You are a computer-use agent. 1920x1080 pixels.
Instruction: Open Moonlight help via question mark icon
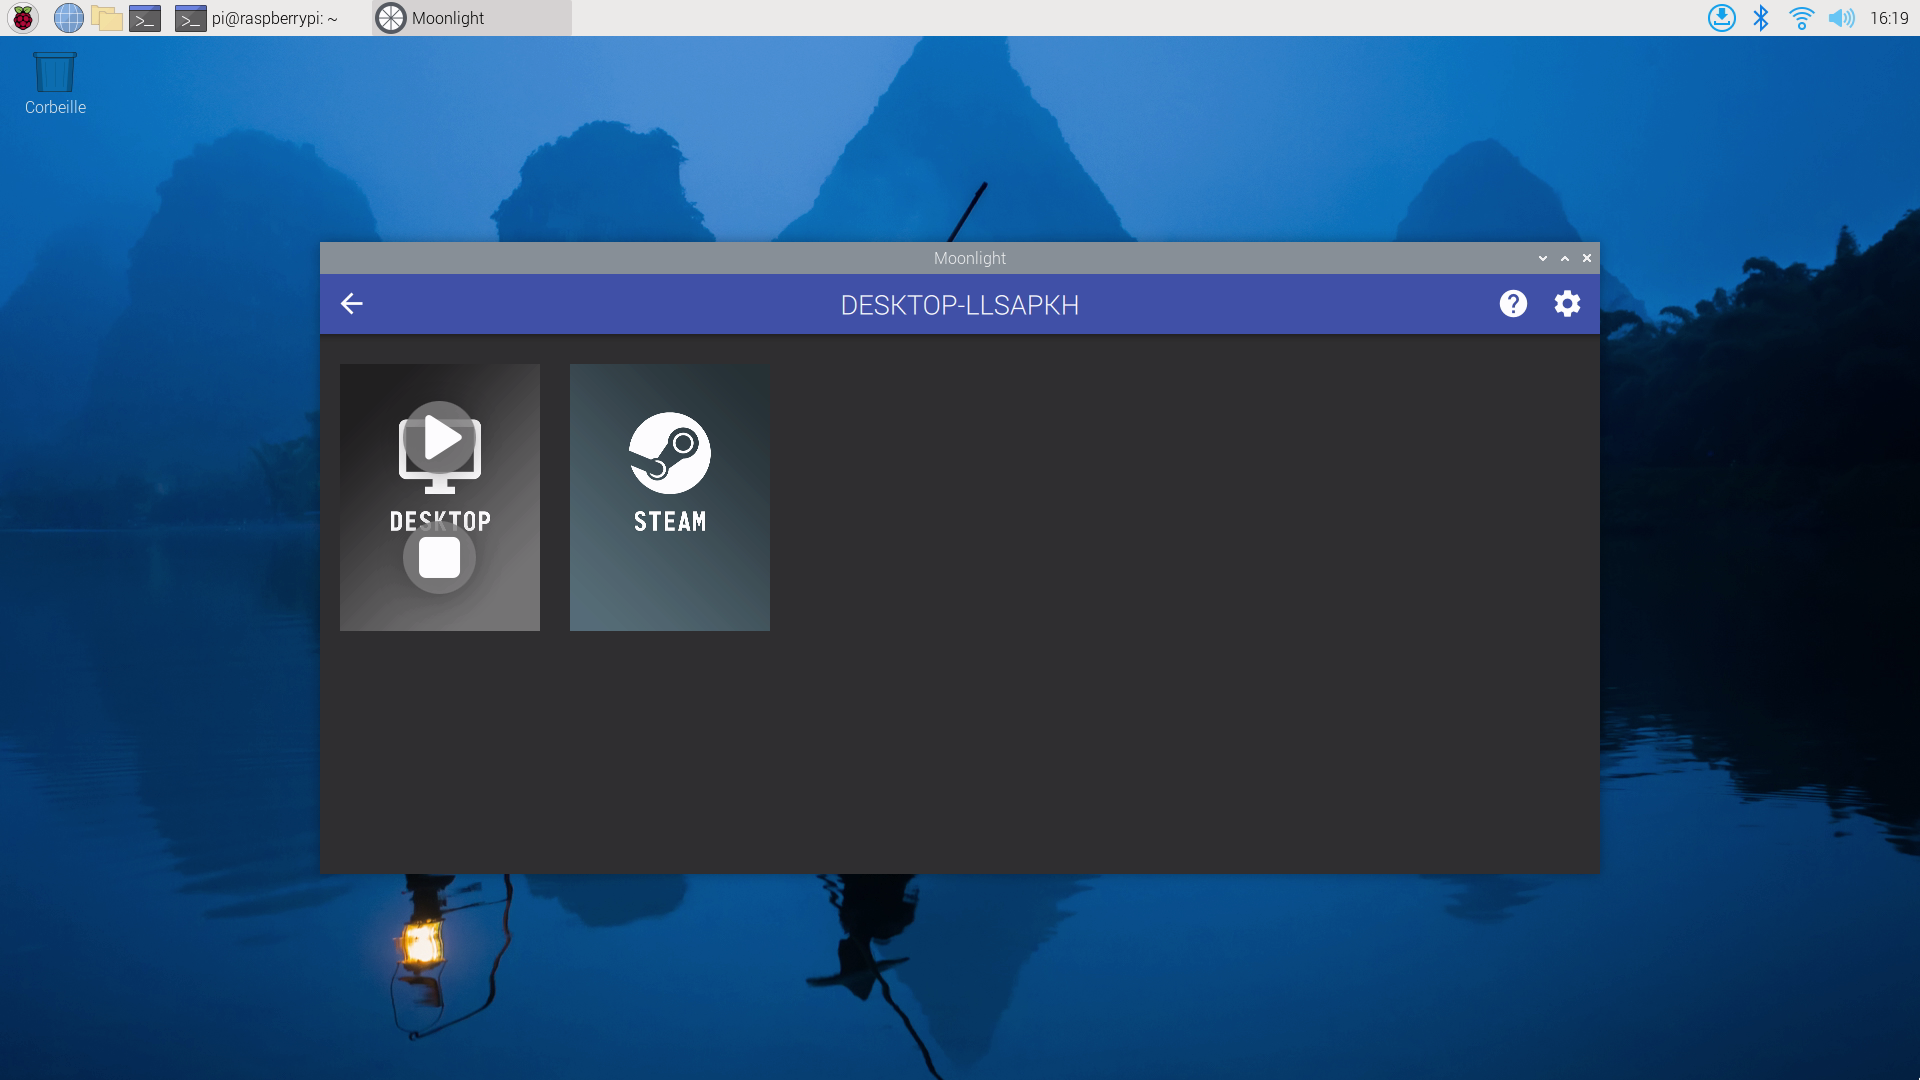[x=1513, y=303]
